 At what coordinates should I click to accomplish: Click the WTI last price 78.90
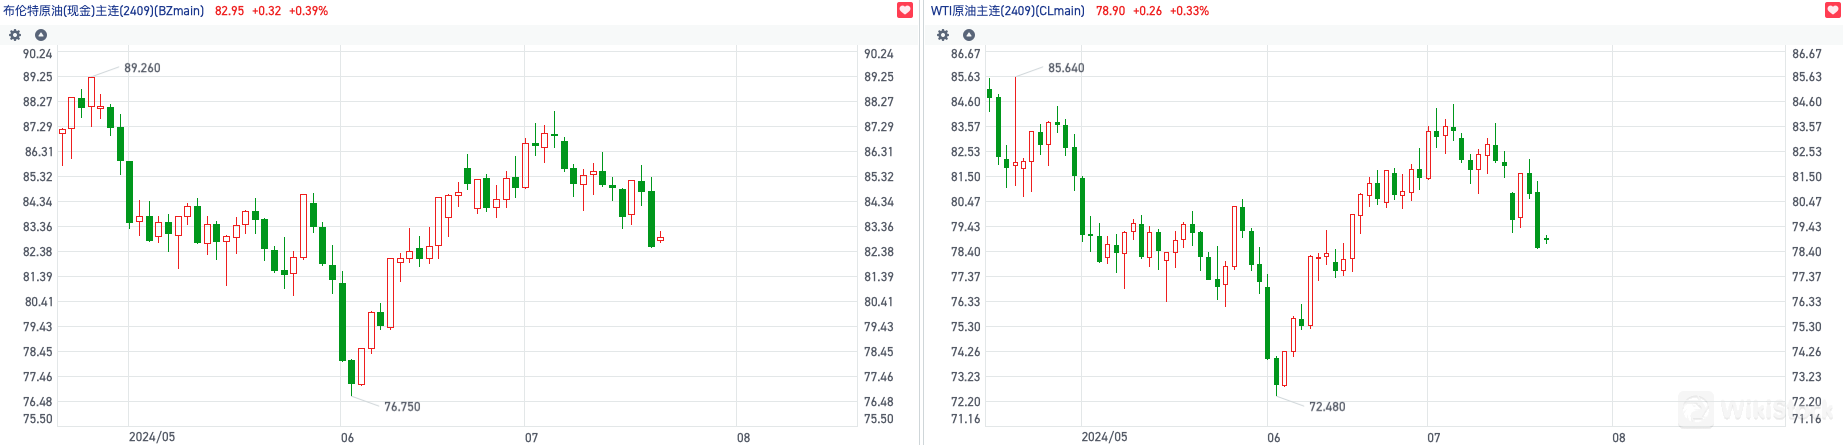[x=1110, y=11]
